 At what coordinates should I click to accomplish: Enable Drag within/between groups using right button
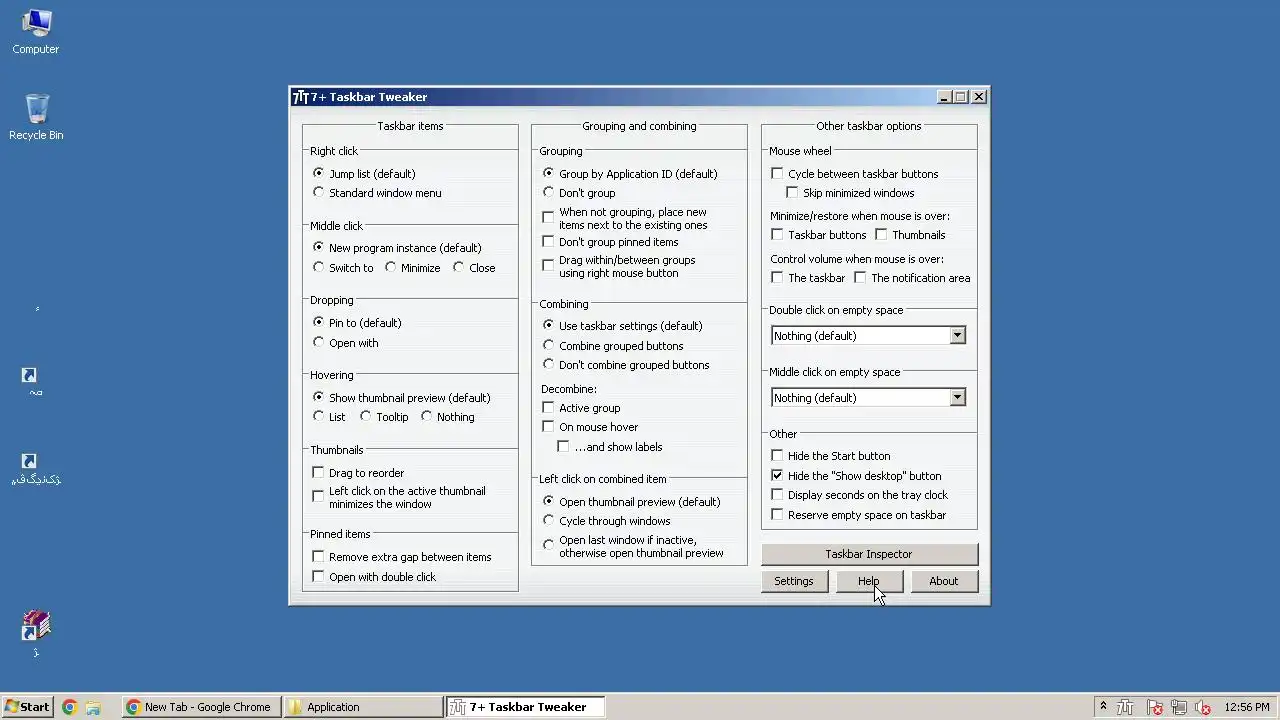click(x=548, y=265)
